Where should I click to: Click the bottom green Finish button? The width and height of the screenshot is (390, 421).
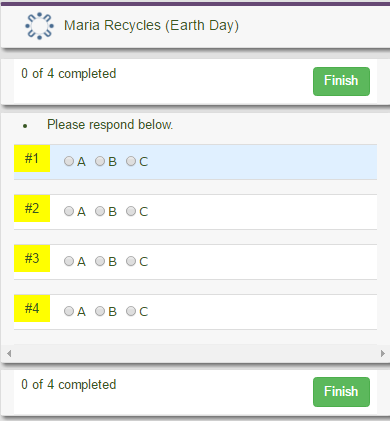tap(341, 392)
